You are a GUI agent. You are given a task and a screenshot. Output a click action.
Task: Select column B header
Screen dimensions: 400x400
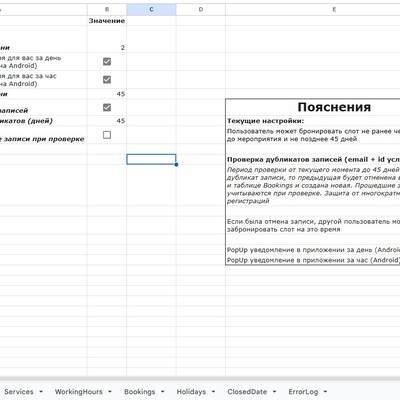[107, 9]
